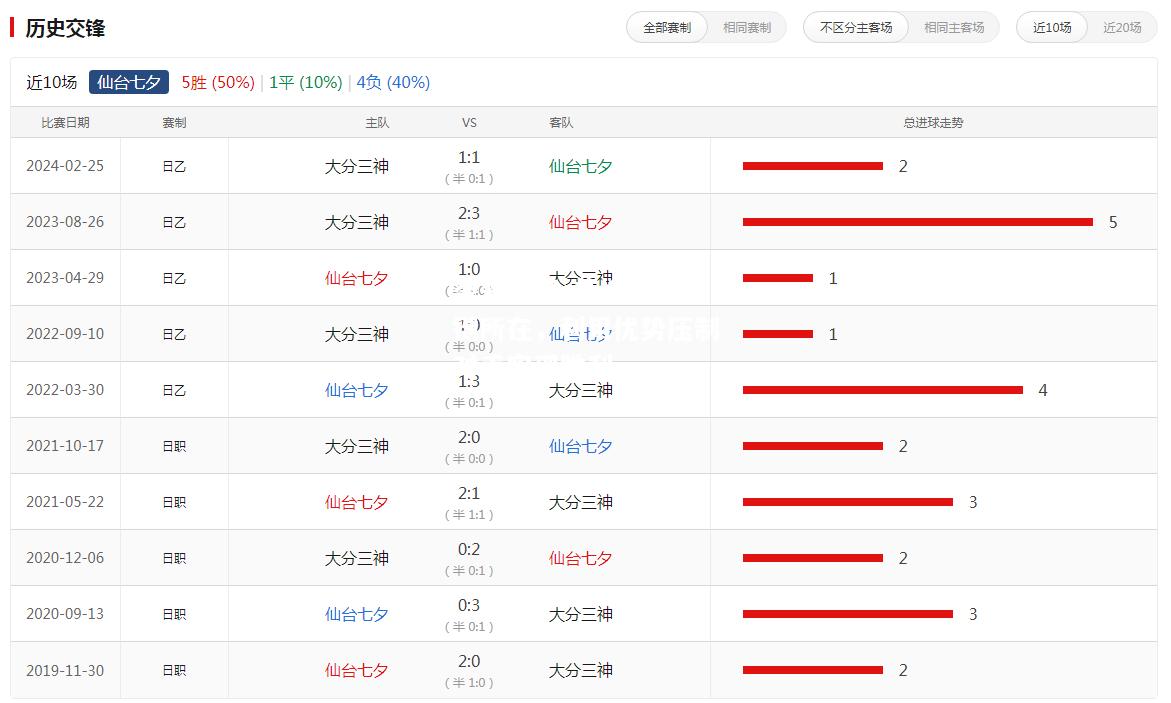Open home team 仙台七夕 in 2023-04-29 row
The image size is (1171, 703).
[357, 278]
